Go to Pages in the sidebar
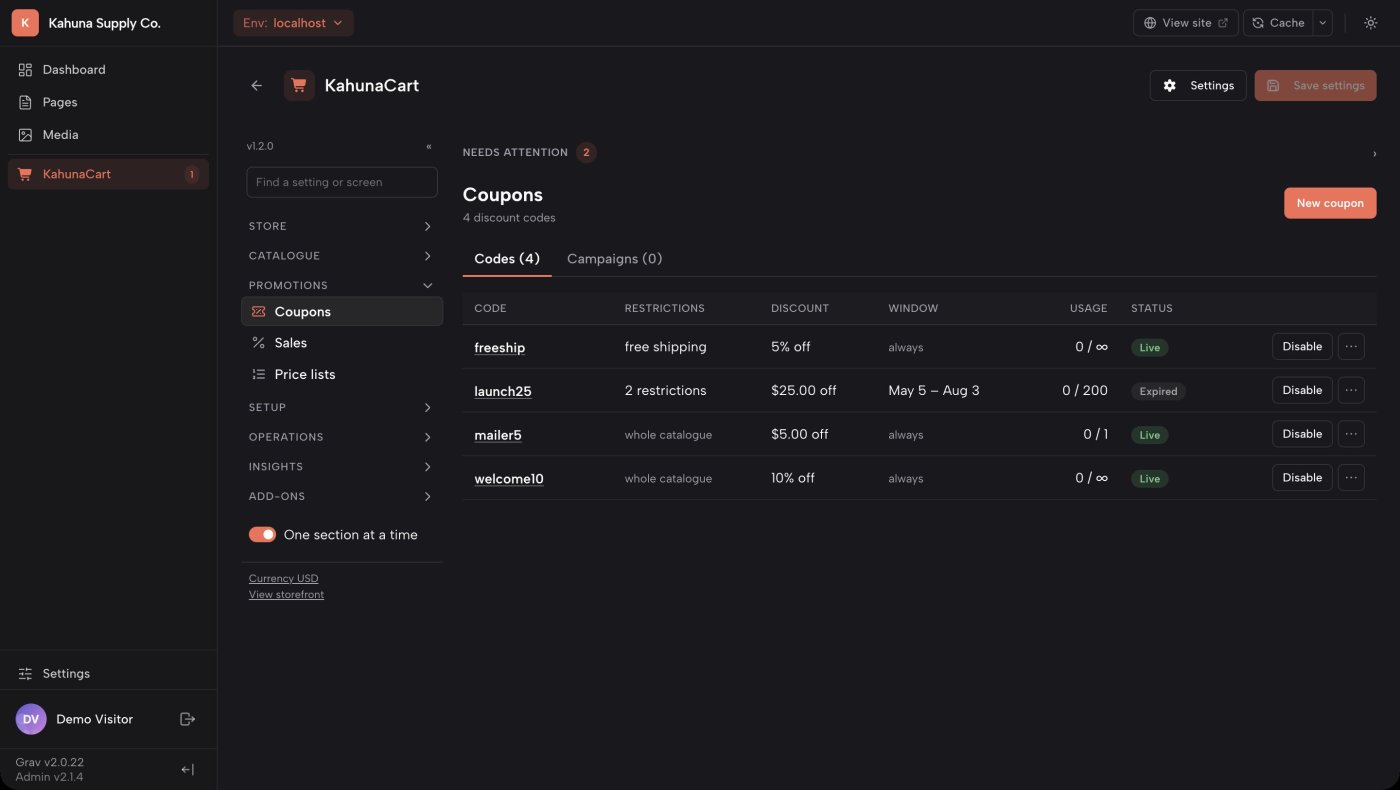This screenshot has width=1400, height=790. 108,102
